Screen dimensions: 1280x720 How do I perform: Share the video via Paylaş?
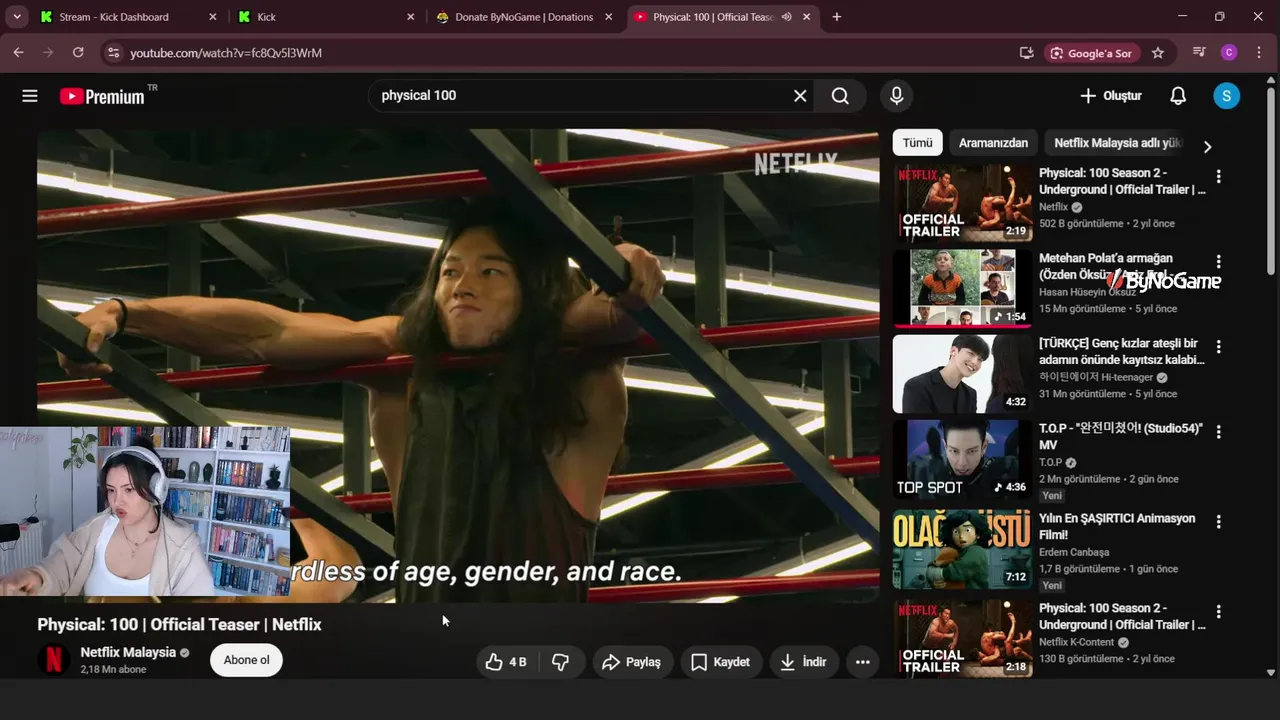pyautogui.click(x=632, y=662)
